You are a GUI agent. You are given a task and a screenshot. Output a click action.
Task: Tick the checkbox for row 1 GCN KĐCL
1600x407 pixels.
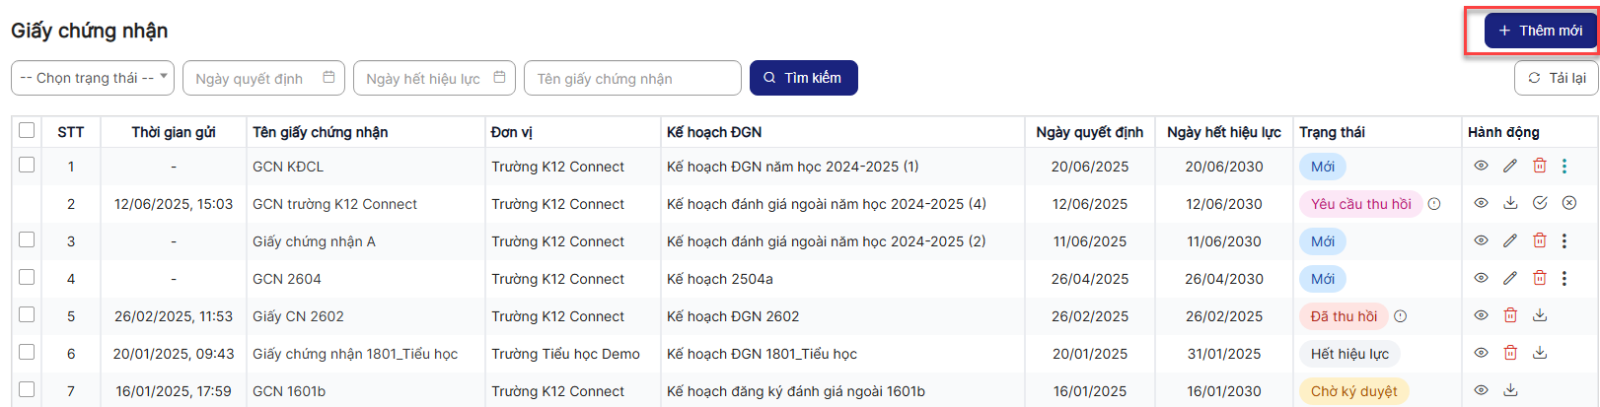pos(27,165)
